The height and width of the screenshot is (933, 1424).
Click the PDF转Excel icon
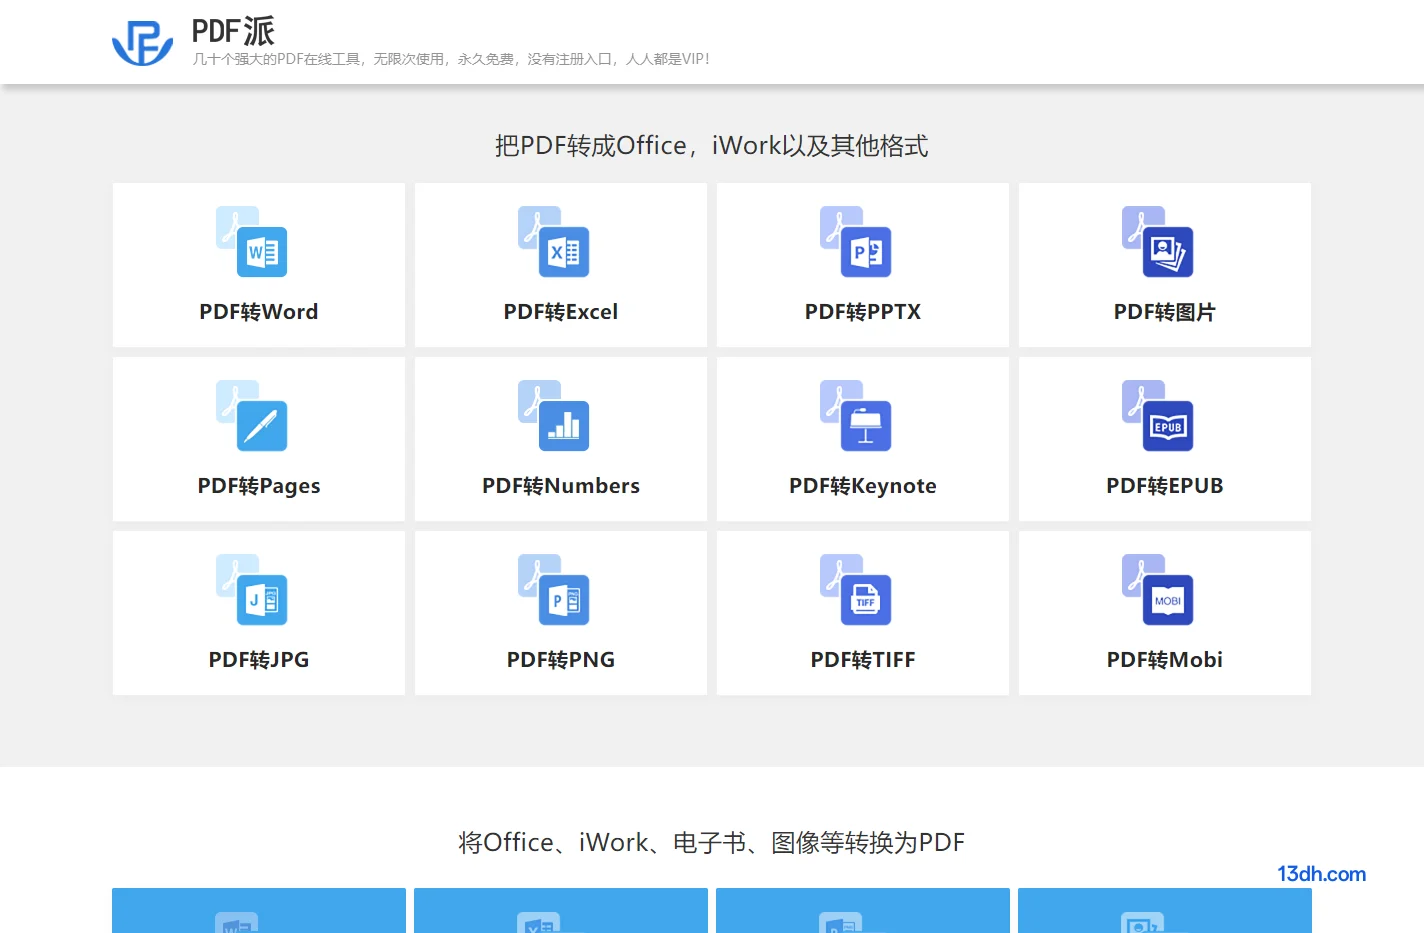554,242
